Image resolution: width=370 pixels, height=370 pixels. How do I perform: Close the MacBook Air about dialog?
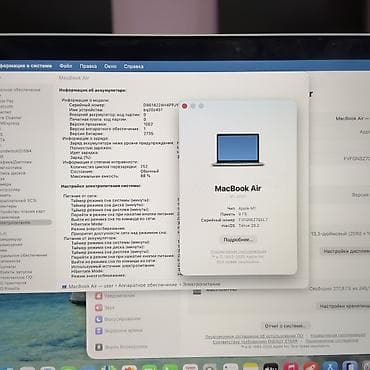pos(185,106)
